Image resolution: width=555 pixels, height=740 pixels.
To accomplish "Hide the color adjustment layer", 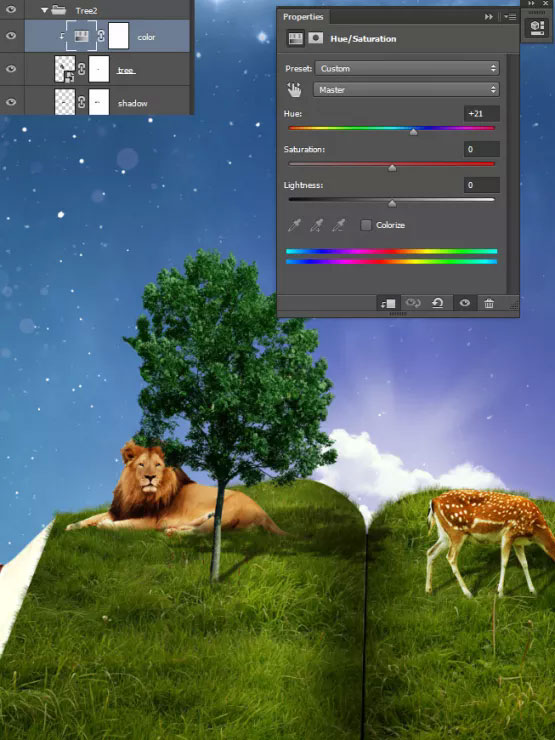I will pos(10,36).
